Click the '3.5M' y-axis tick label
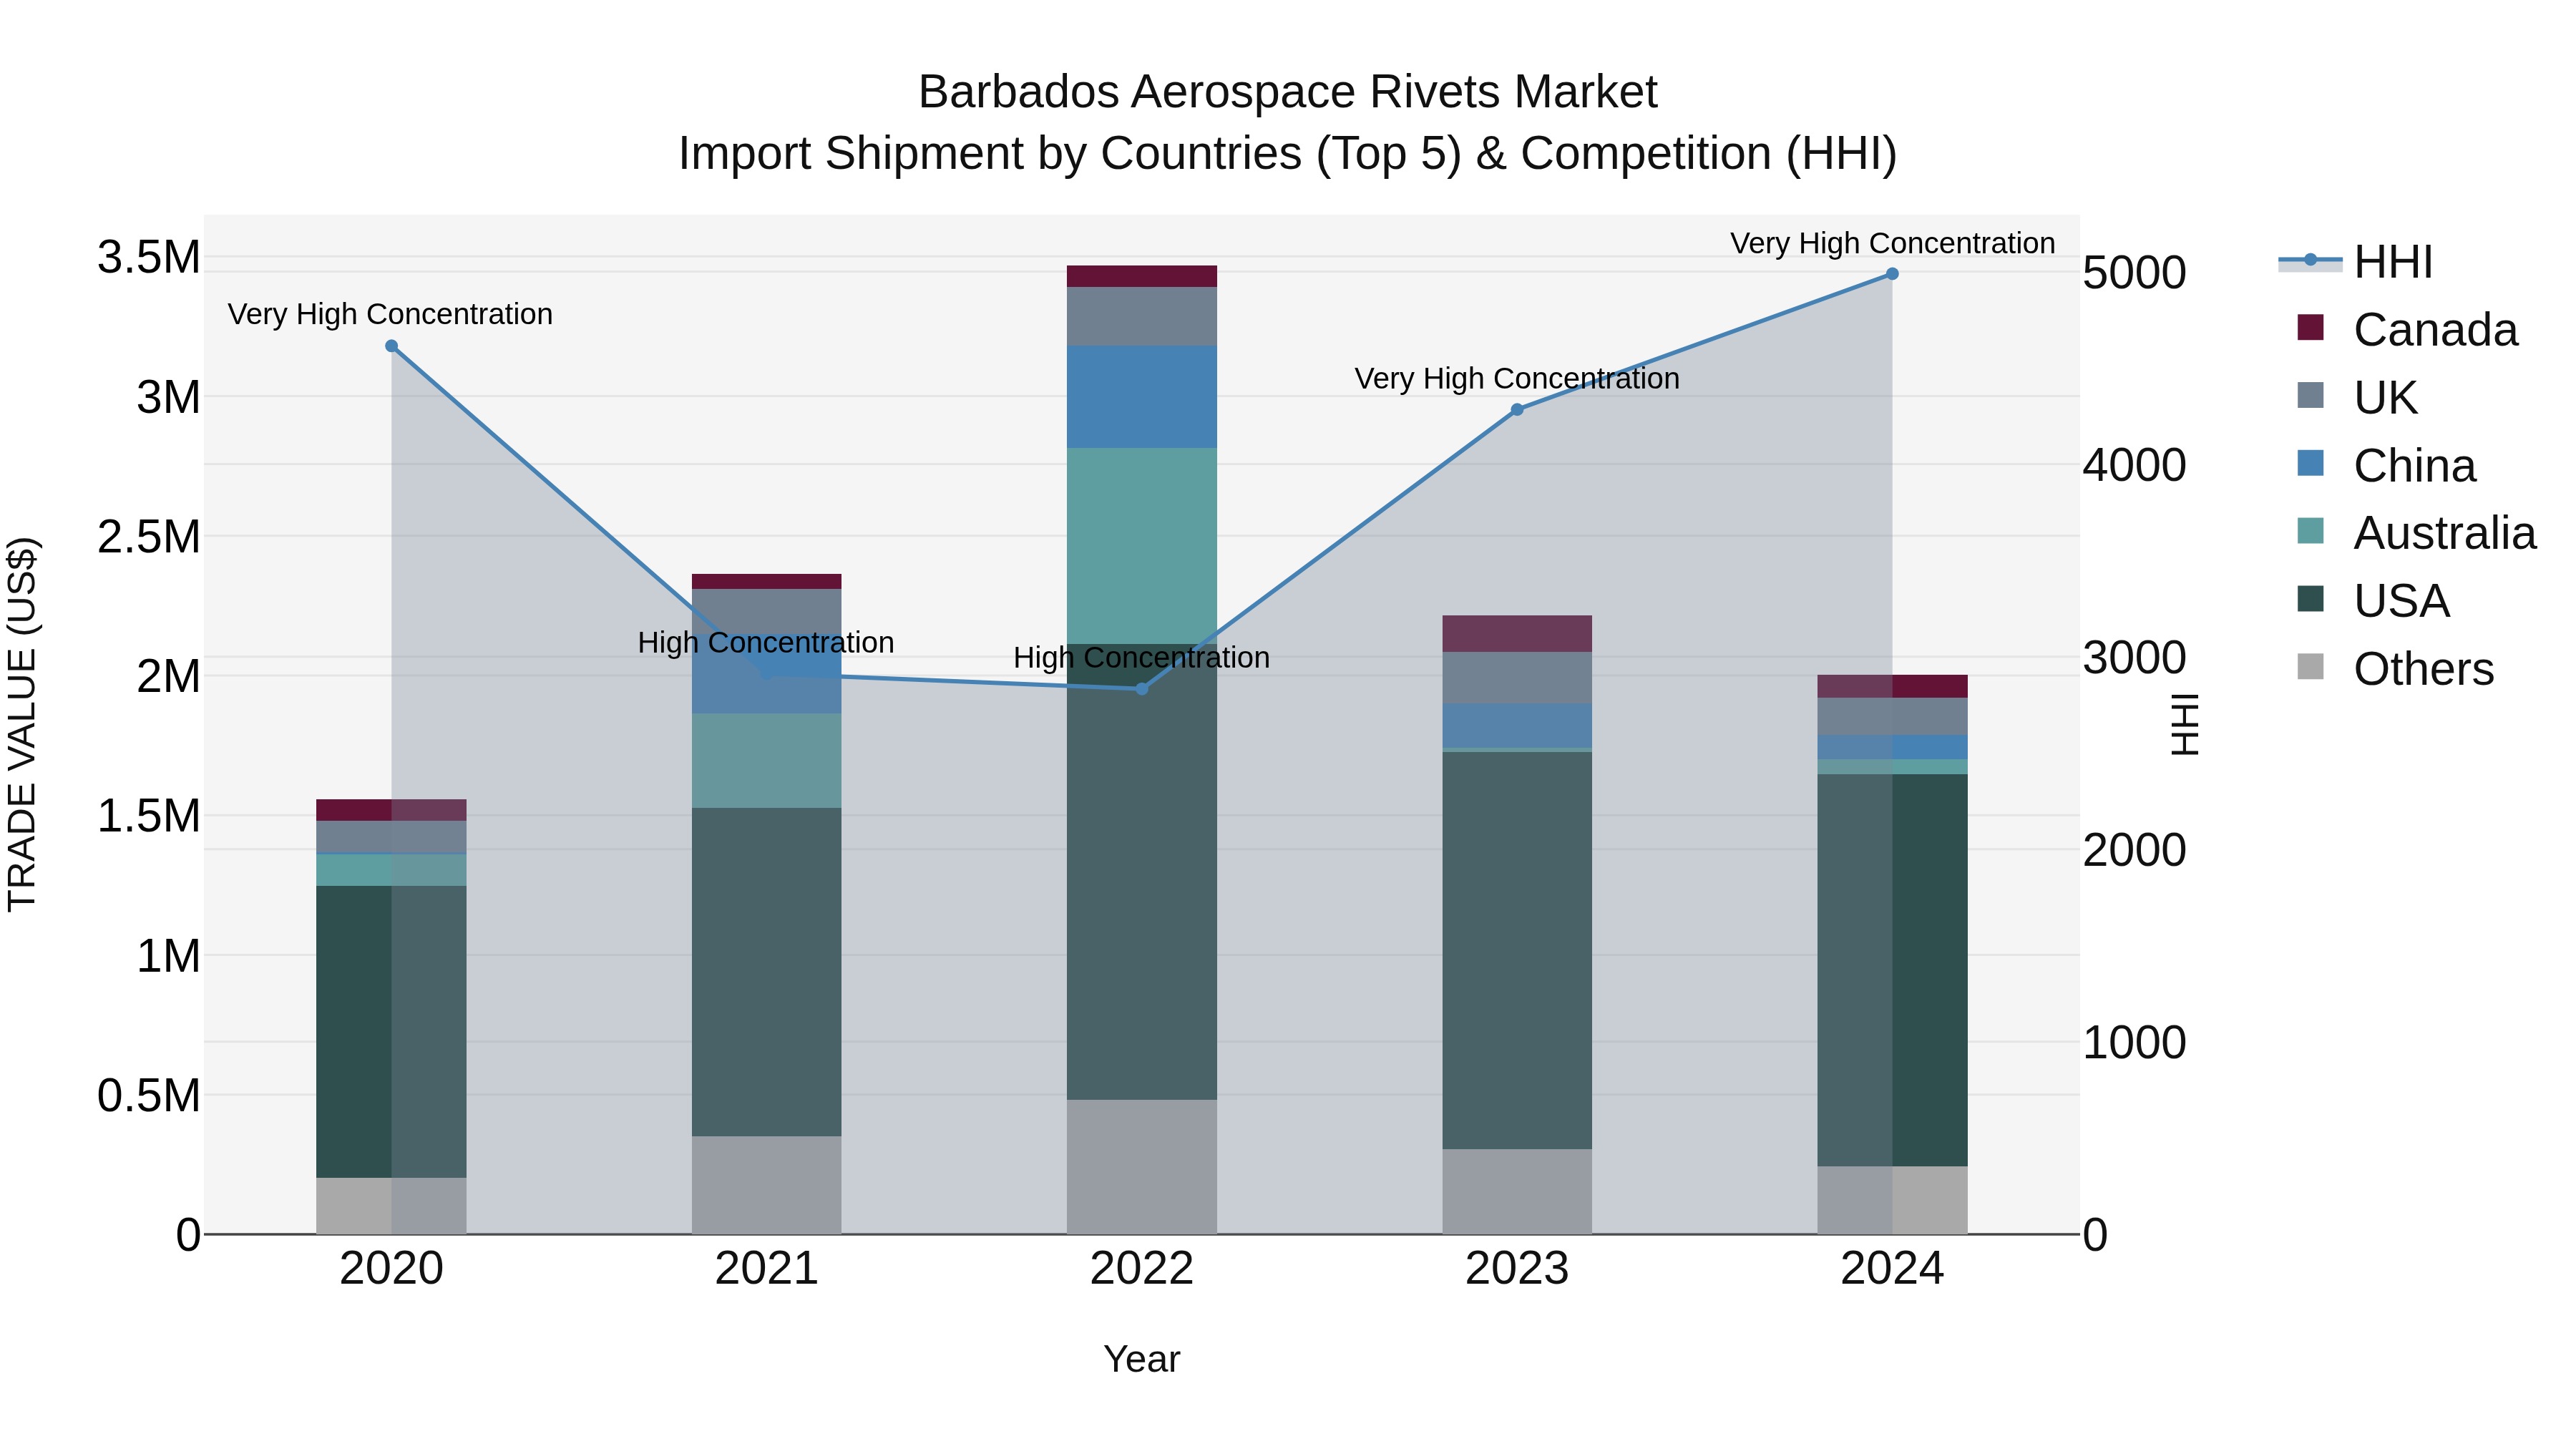Image resolution: width=2576 pixels, height=1449 pixels. (x=149, y=258)
